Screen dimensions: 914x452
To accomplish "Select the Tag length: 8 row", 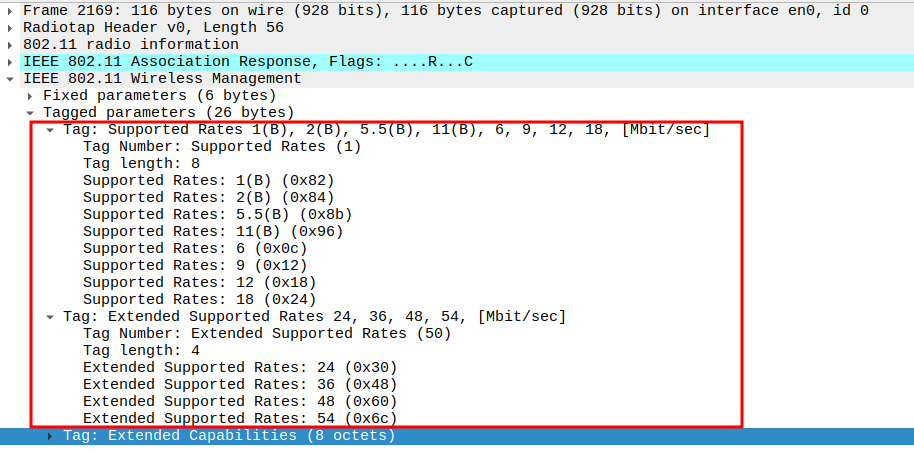I will (x=141, y=164).
